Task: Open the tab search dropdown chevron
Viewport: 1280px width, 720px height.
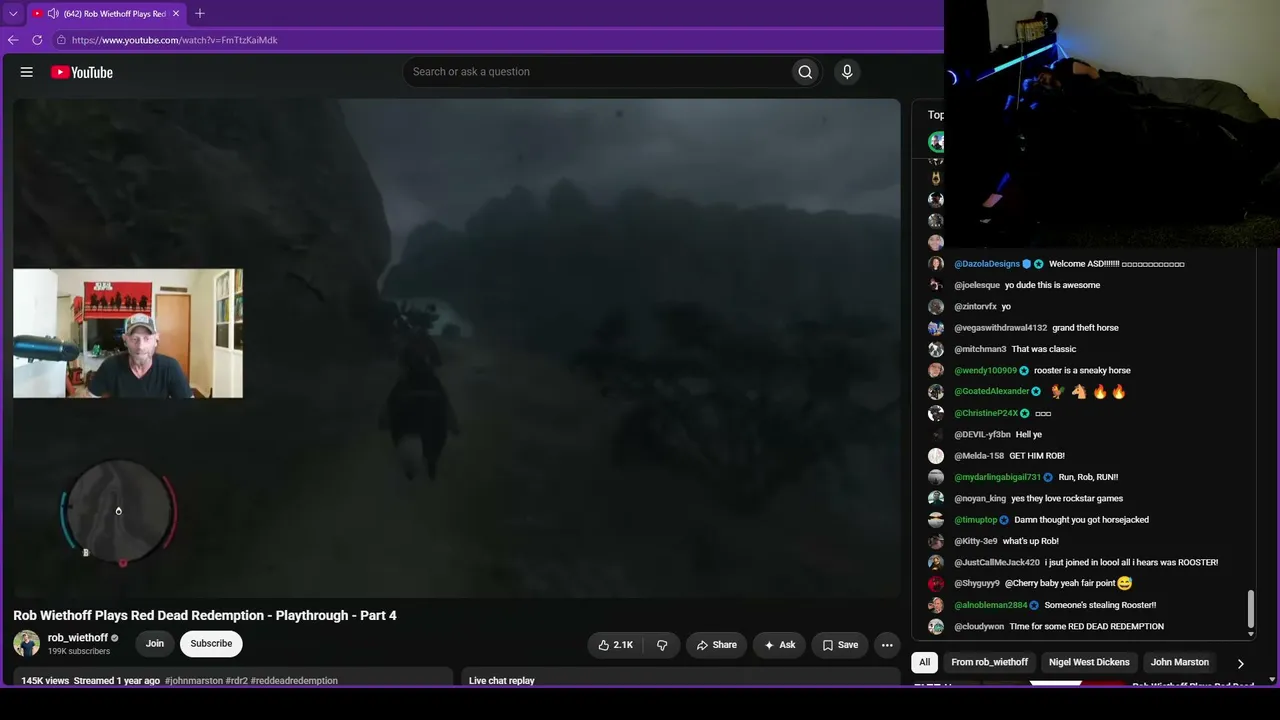Action: click(13, 14)
